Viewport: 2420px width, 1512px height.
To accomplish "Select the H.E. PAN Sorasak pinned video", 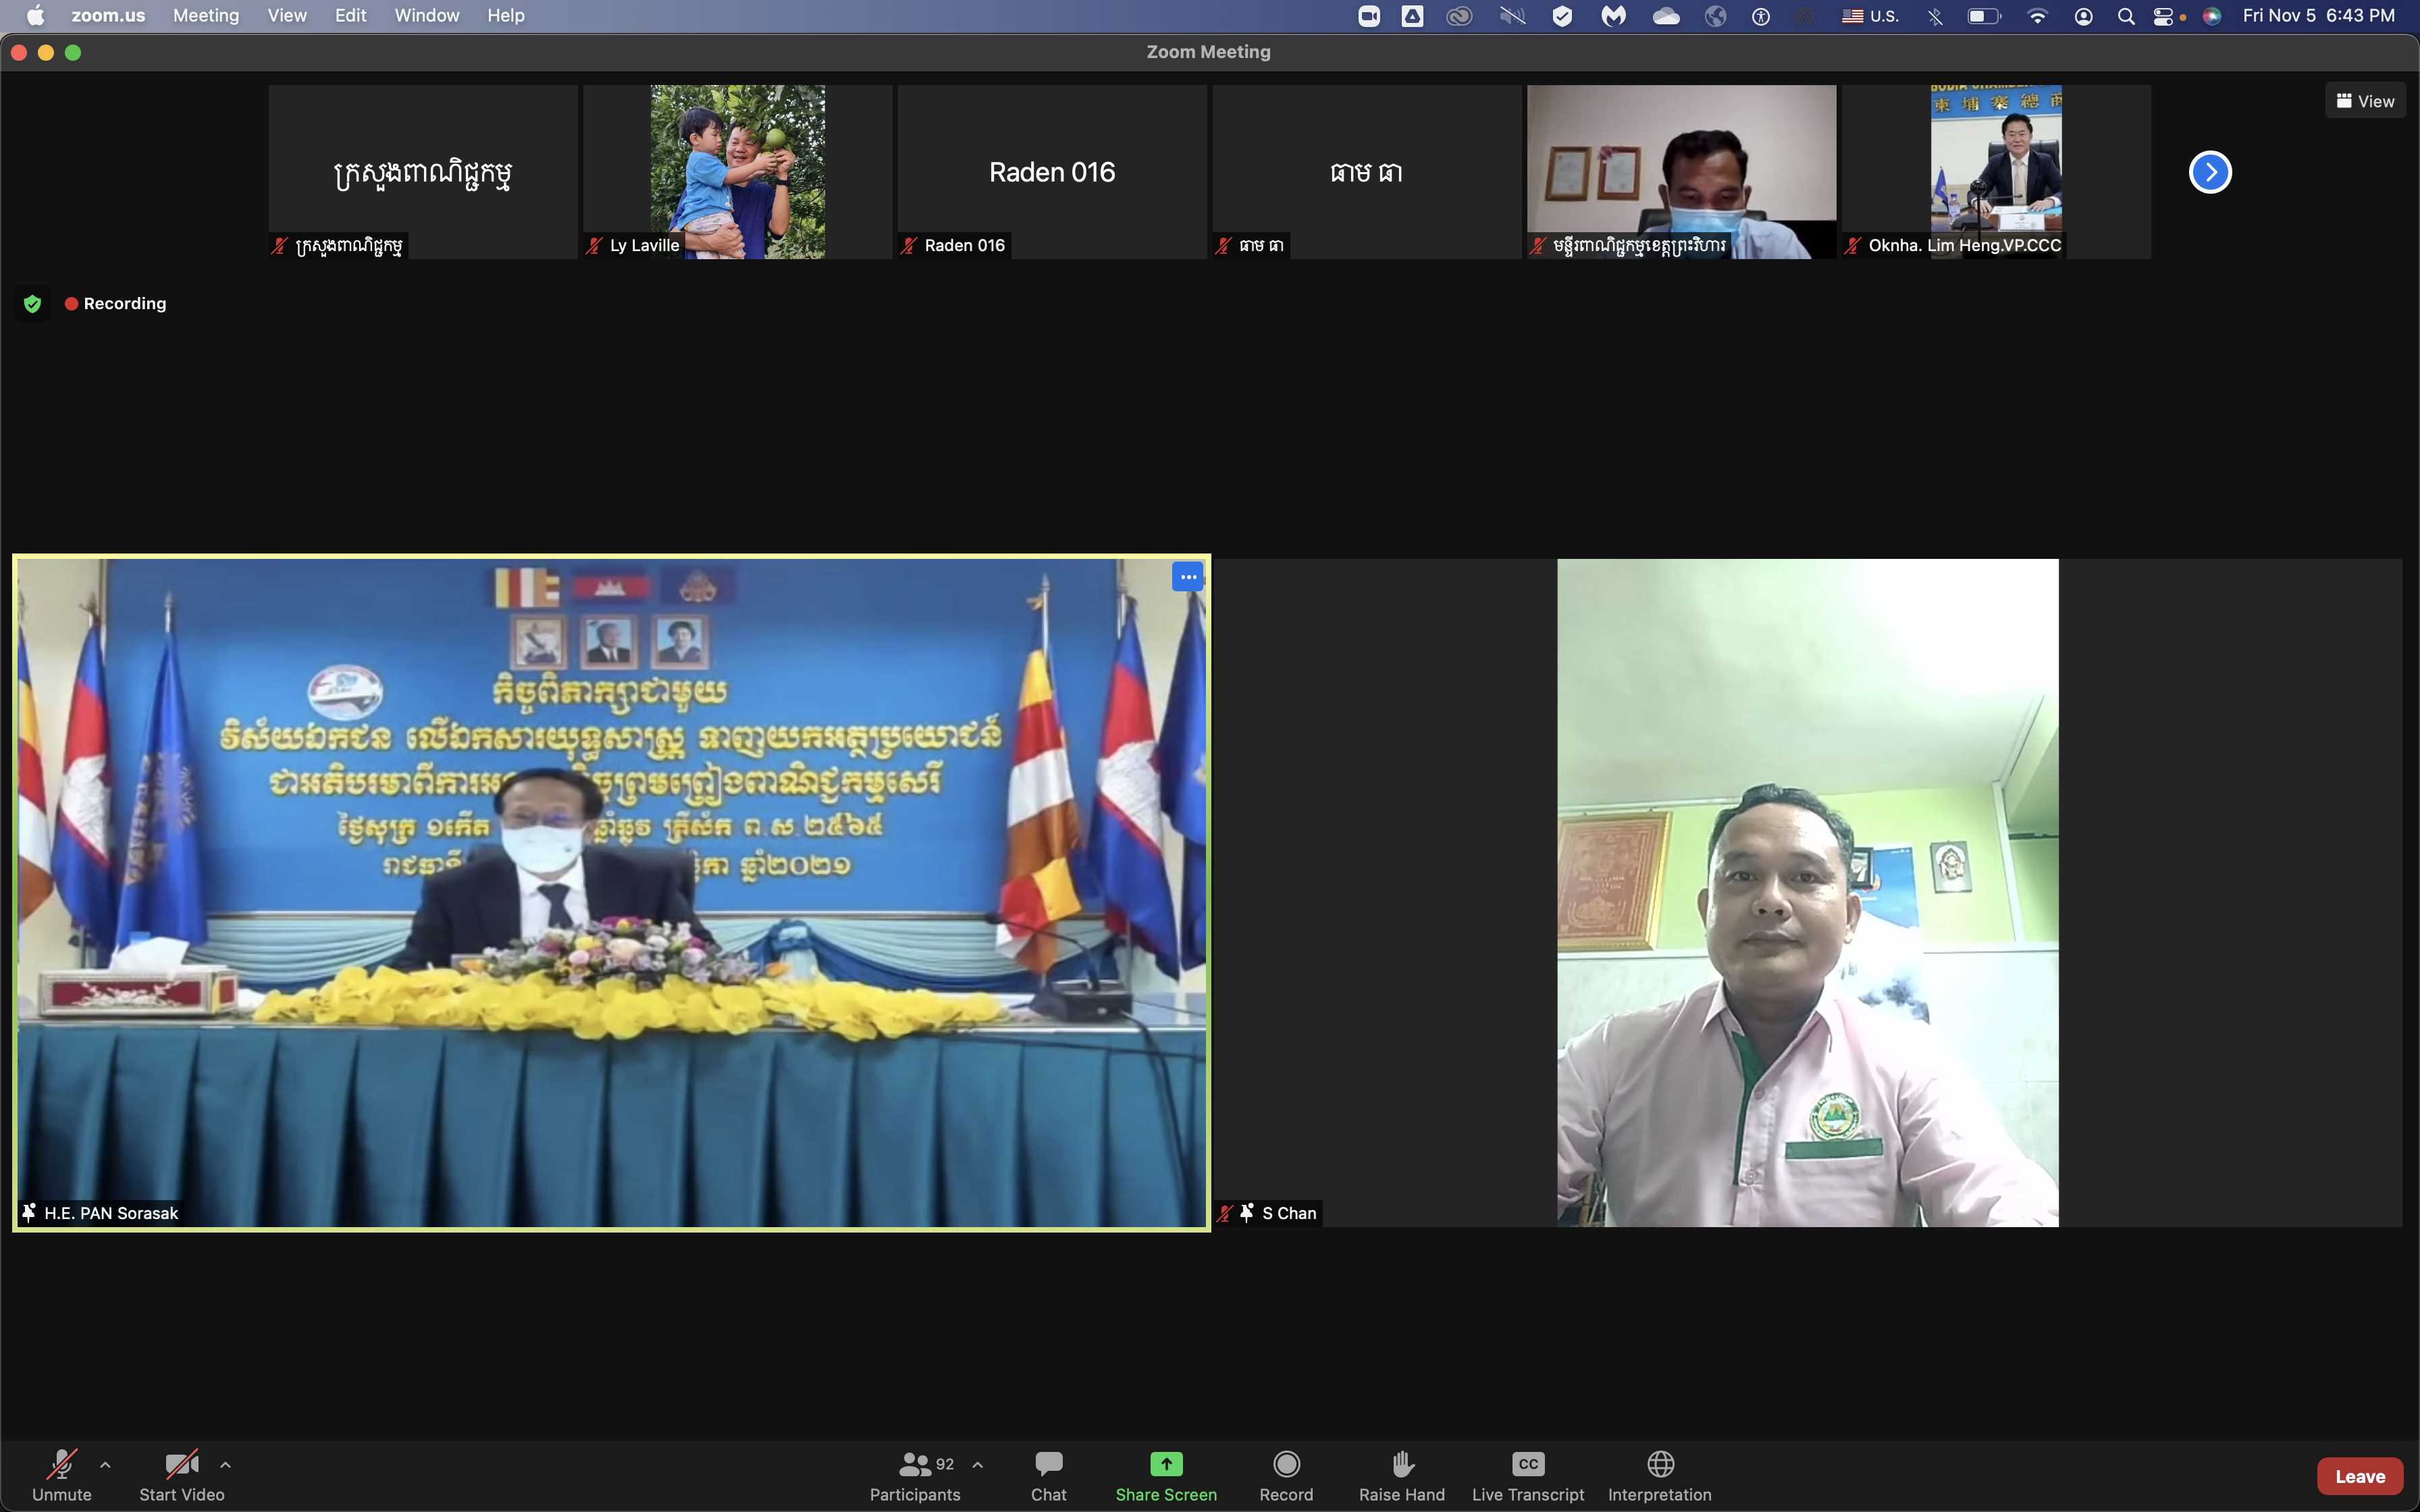I will (x=611, y=892).
